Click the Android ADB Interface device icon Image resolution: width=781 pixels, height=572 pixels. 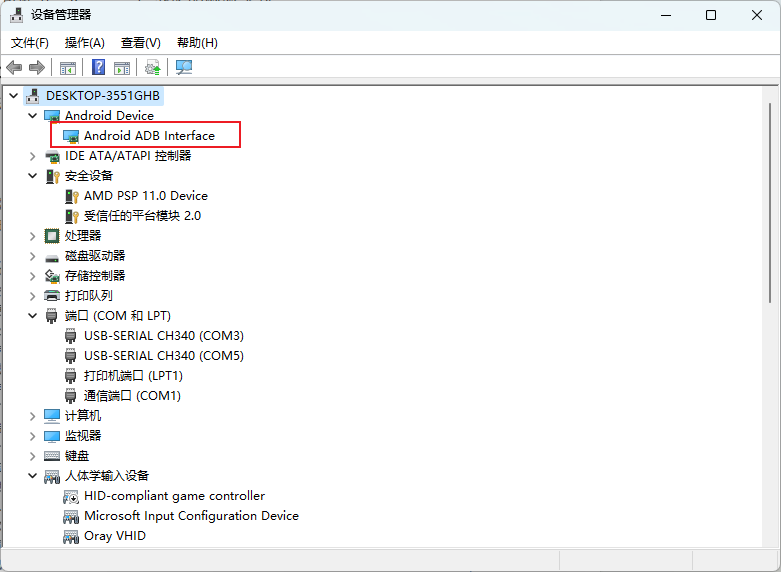point(71,136)
